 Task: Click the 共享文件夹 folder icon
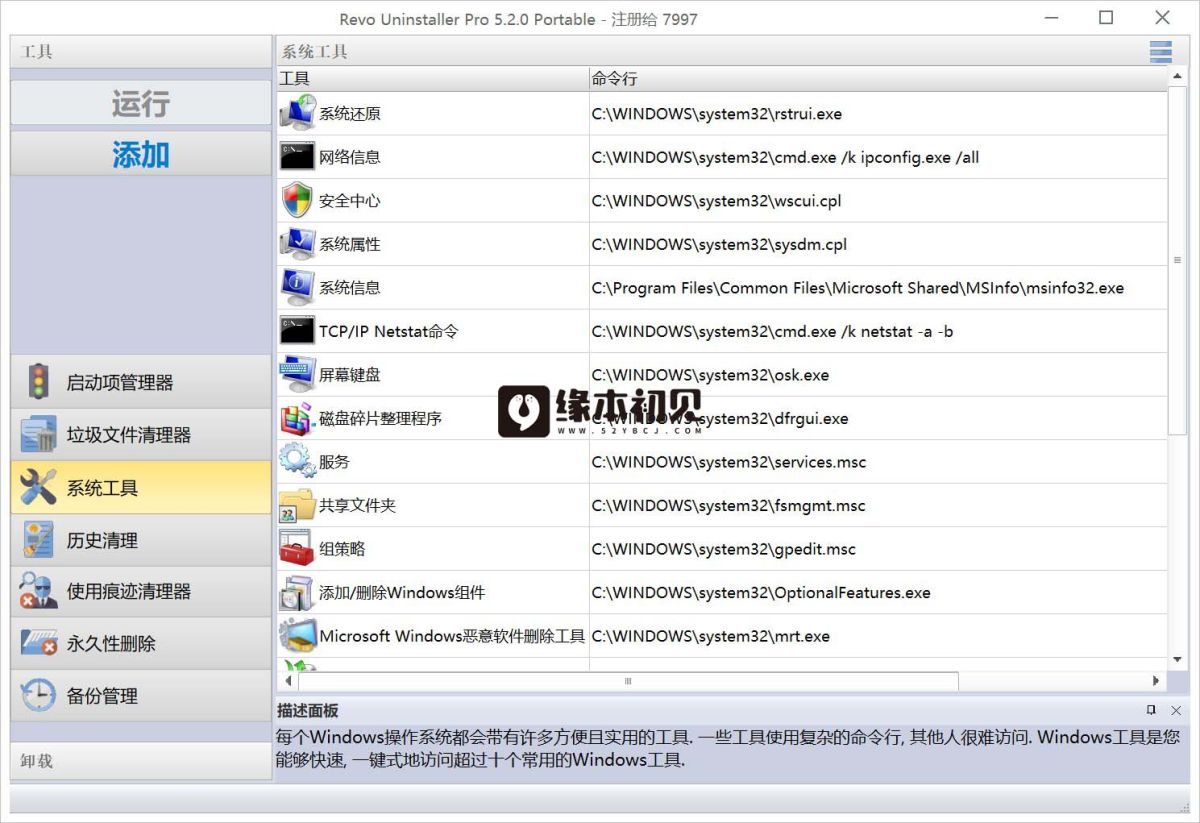click(297, 505)
